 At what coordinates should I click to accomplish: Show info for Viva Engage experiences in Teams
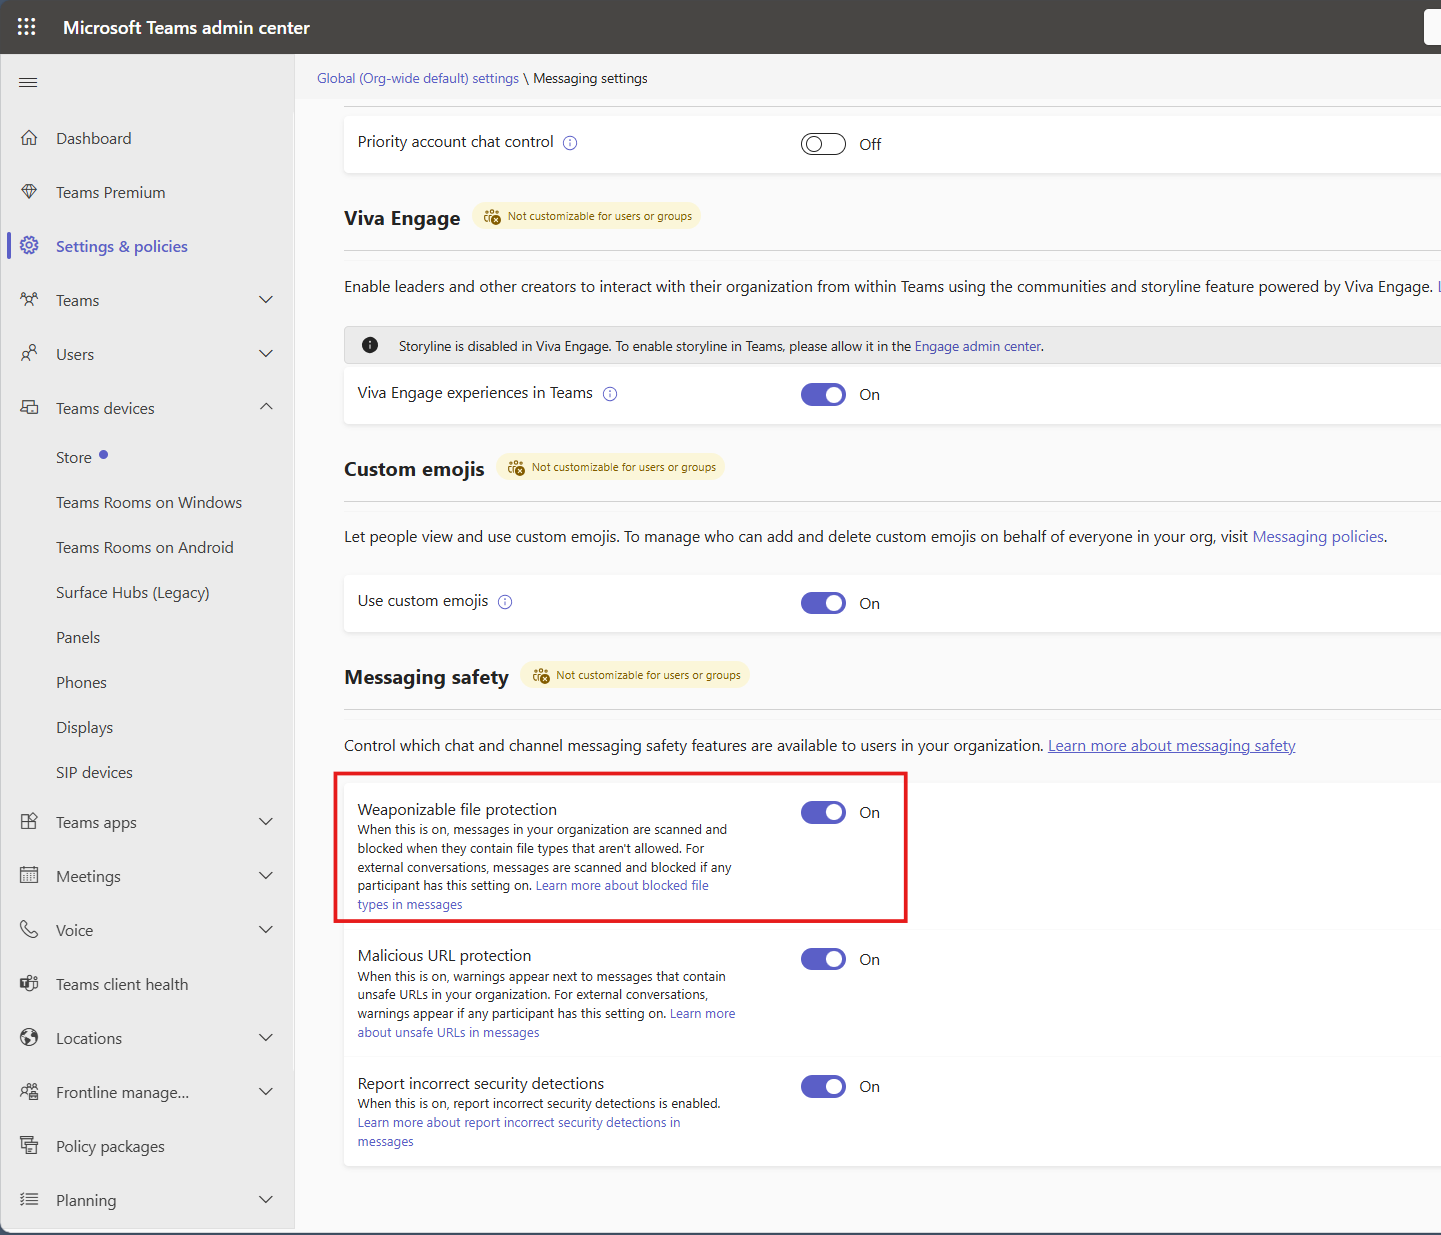point(610,394)
